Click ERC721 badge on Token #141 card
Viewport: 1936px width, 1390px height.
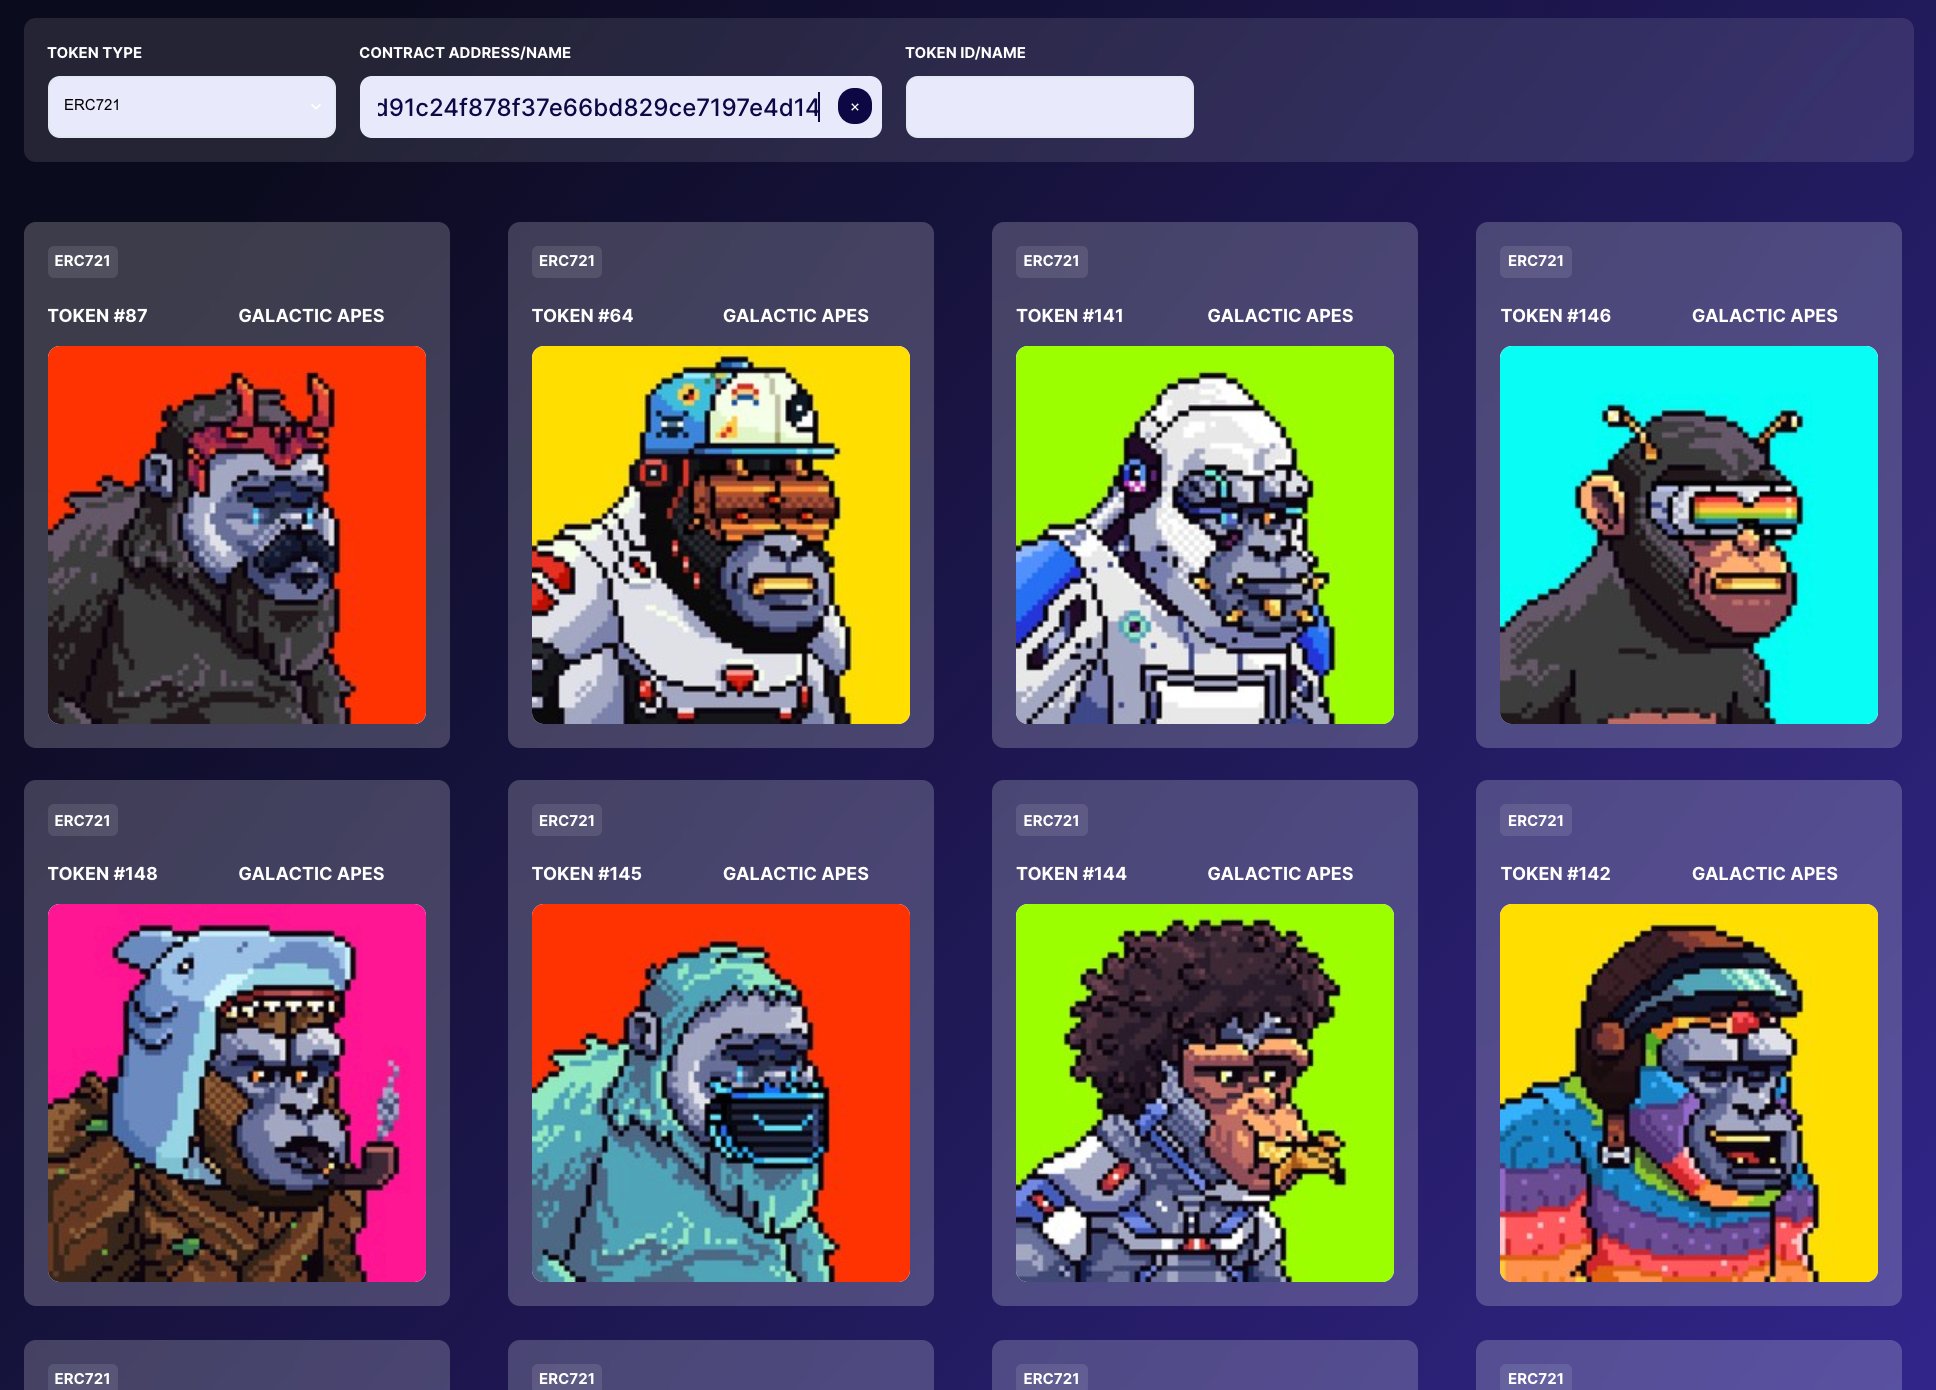1051,261
